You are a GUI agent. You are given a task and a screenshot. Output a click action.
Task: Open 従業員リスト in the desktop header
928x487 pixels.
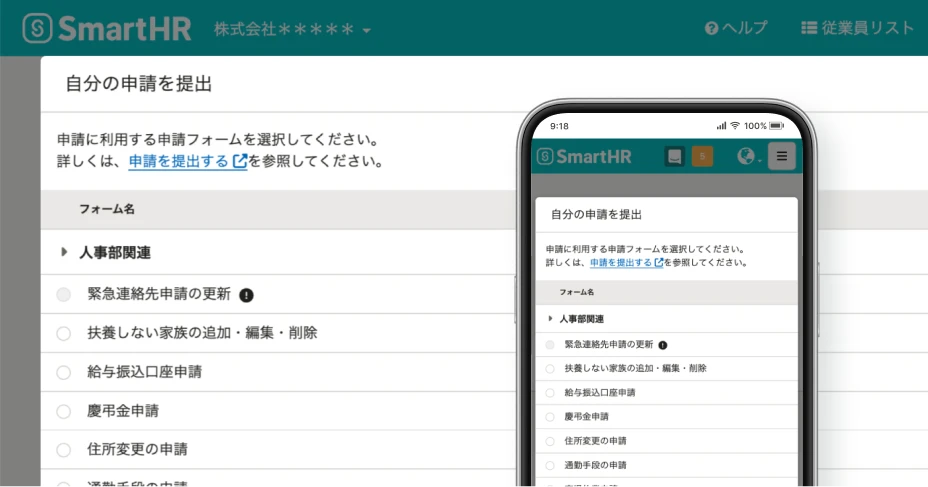858,28
